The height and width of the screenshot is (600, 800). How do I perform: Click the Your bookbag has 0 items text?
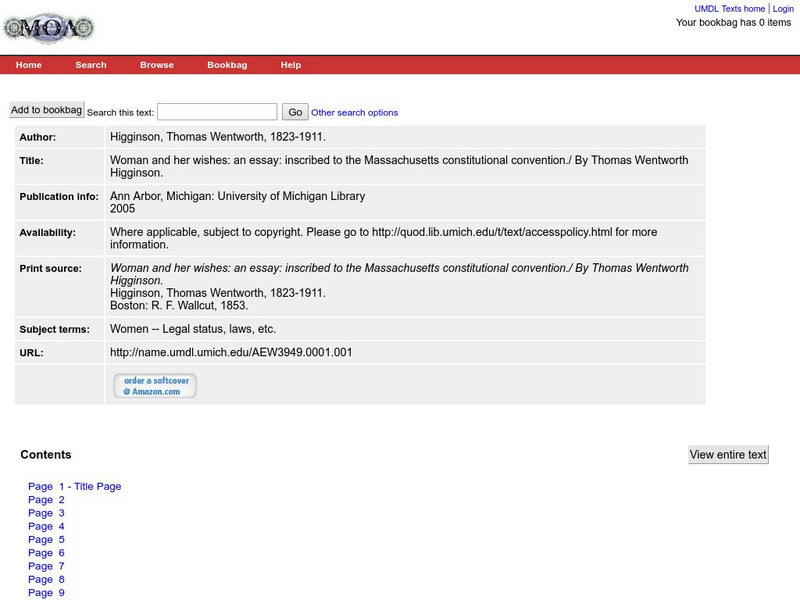(733, 22)
